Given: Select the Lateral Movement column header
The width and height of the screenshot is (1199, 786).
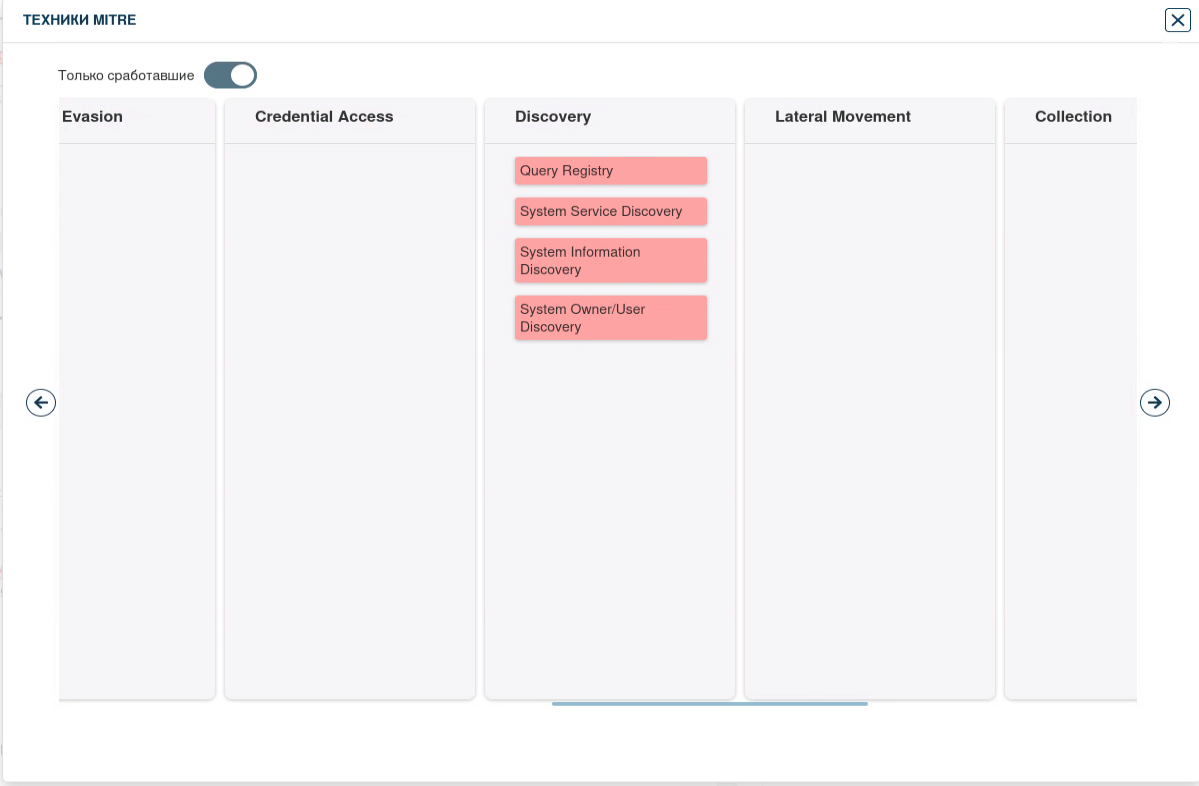Looking at the screenshot, I should [842, 117].
